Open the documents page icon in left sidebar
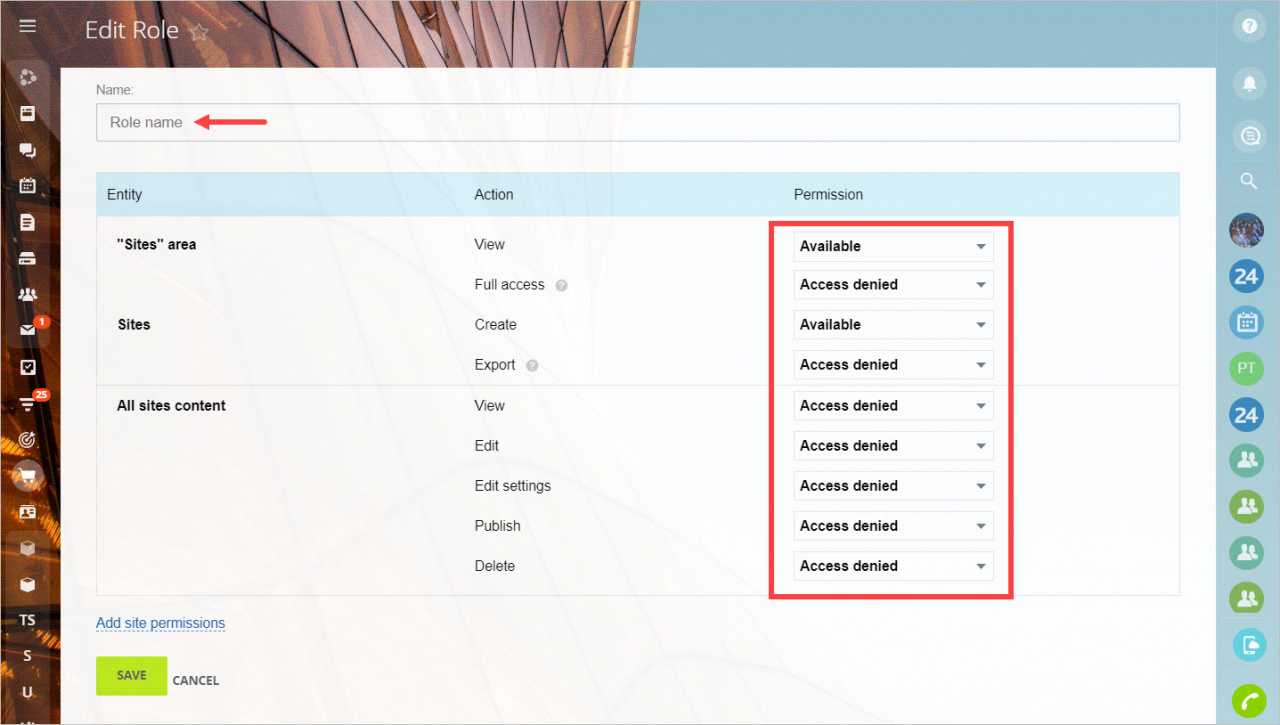The image size is (1280, 725). tap(28, 222)
